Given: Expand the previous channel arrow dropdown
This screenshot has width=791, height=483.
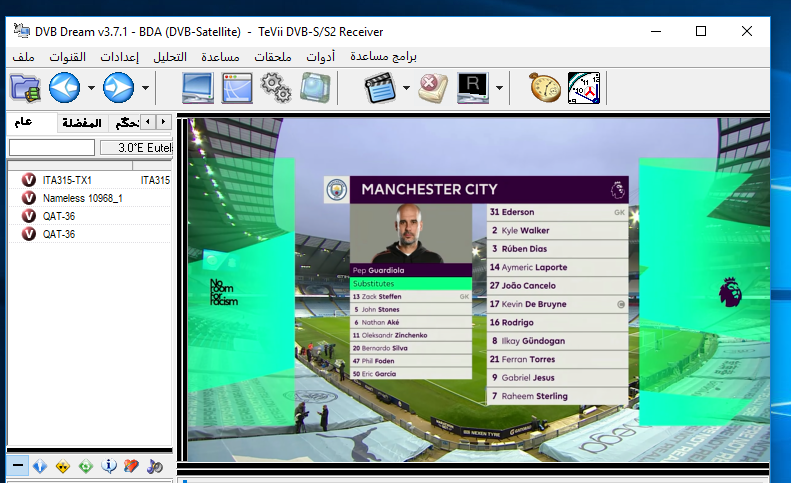Looking at the screenshot, I should 91,88.
